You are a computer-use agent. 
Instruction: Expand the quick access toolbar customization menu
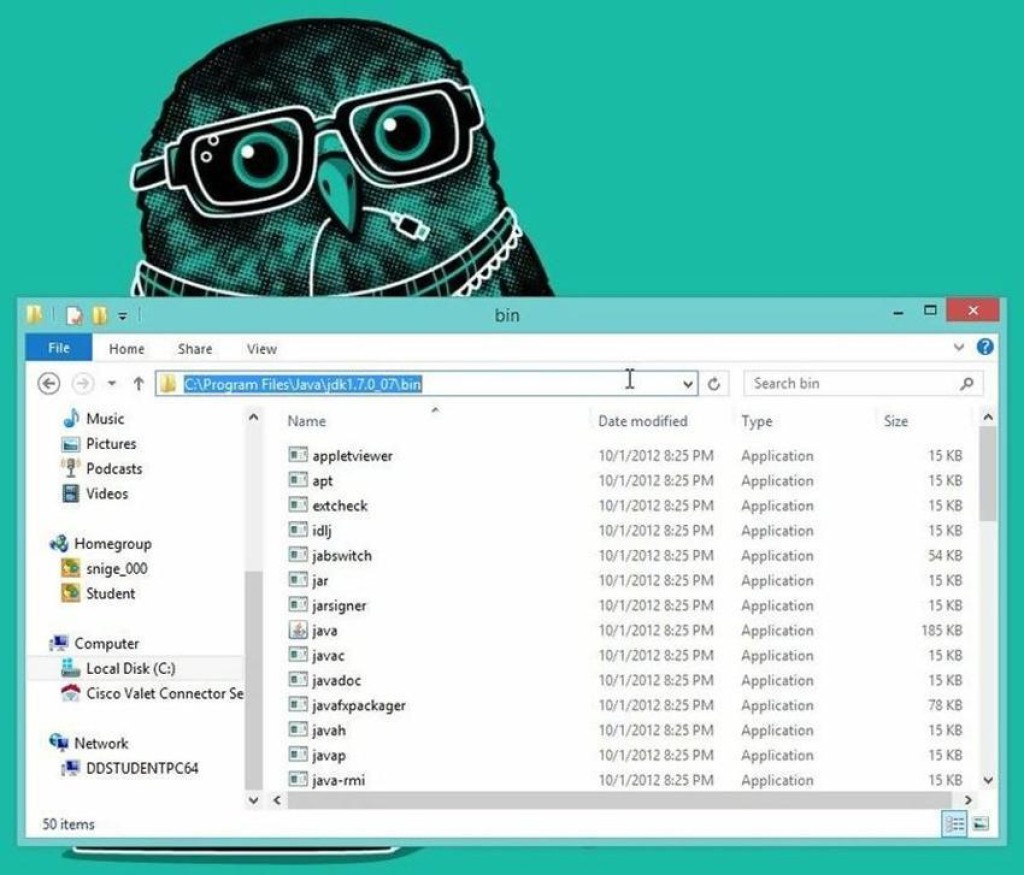(x=122, y=316)
